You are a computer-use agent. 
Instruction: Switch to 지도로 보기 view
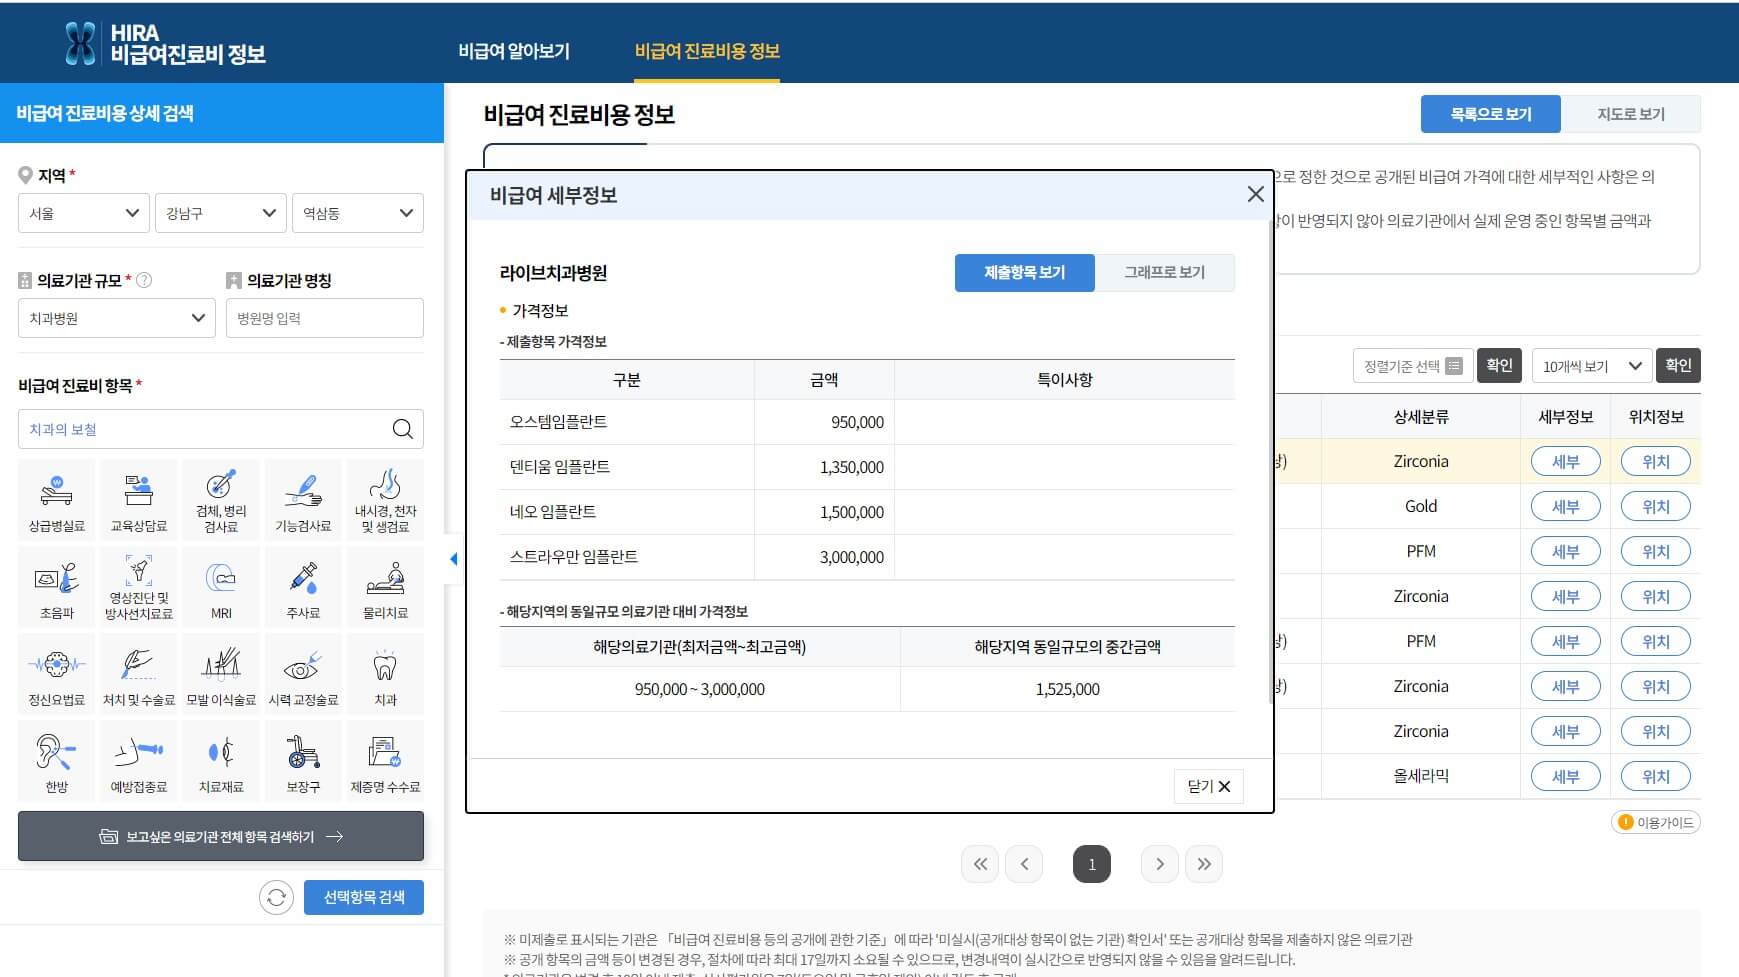1631,114
